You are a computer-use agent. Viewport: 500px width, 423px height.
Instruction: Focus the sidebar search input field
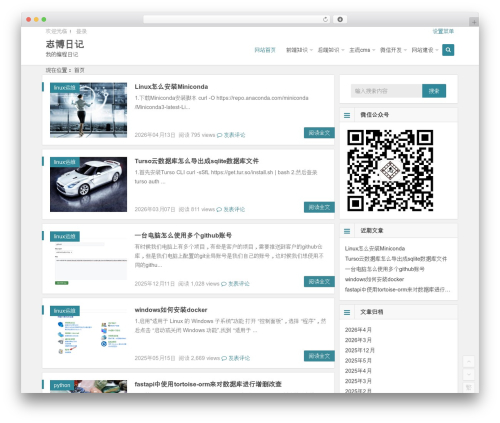tap(386, 91)
